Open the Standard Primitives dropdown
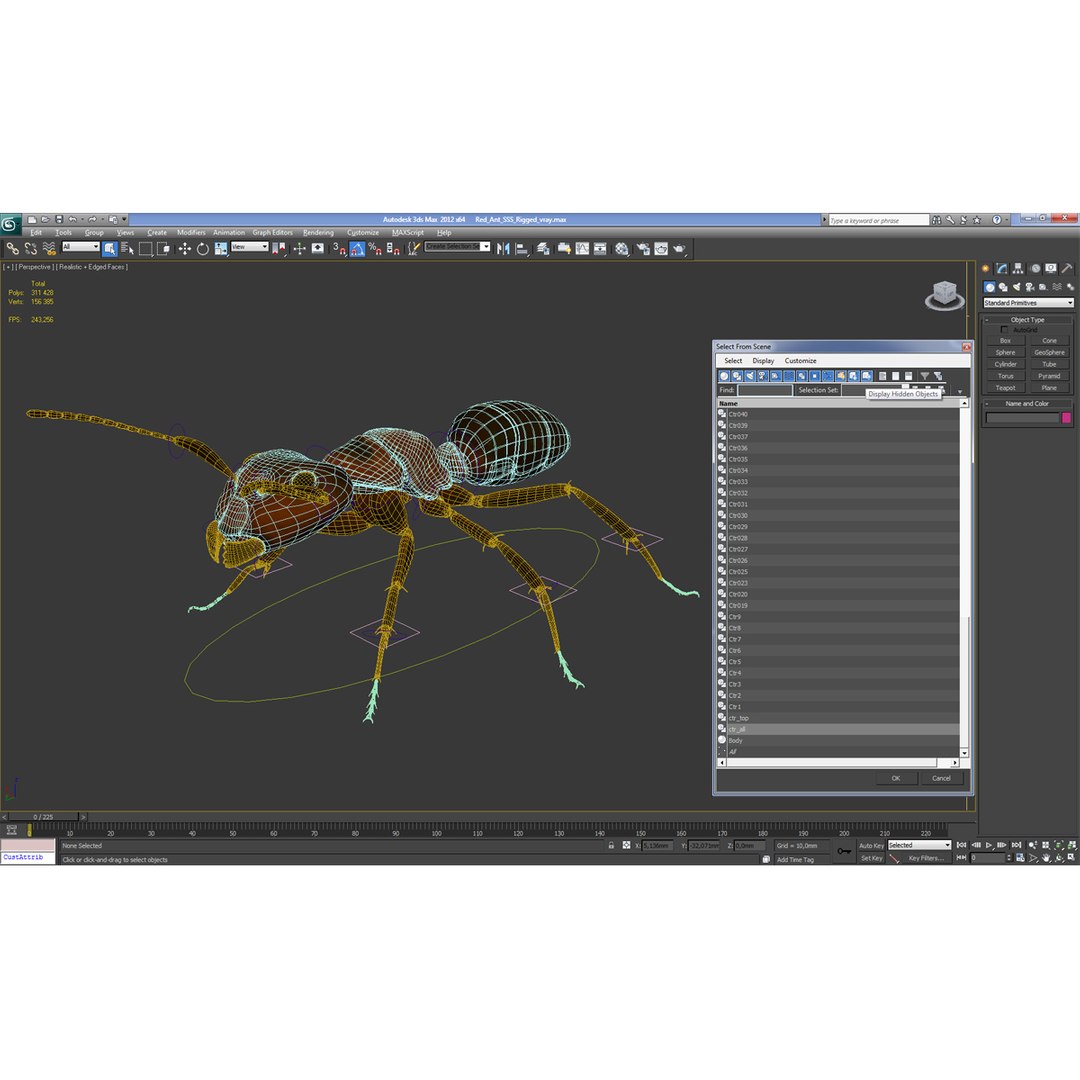 pyautogui.click(x=1028, y=303)
